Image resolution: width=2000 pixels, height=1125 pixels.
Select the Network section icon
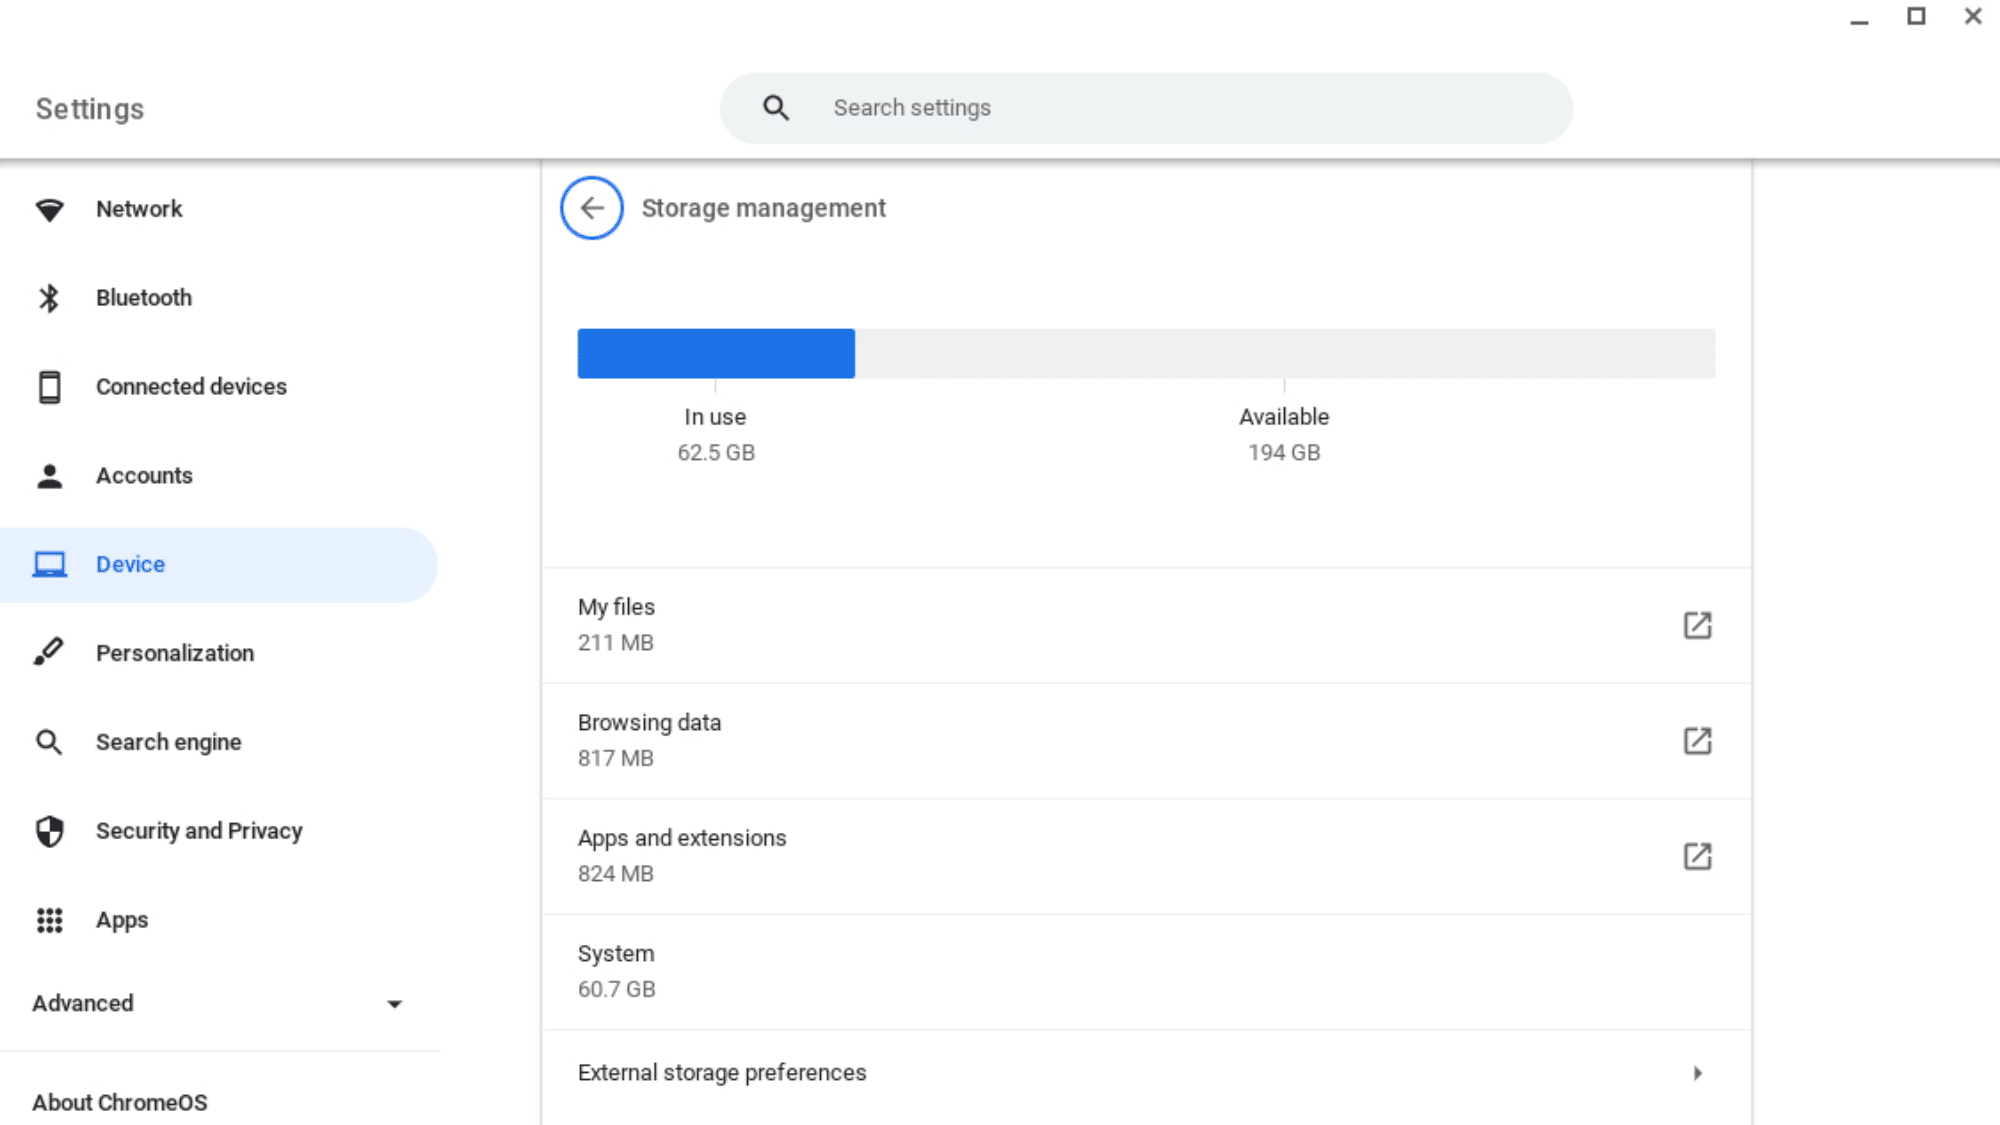pos(49,208)
